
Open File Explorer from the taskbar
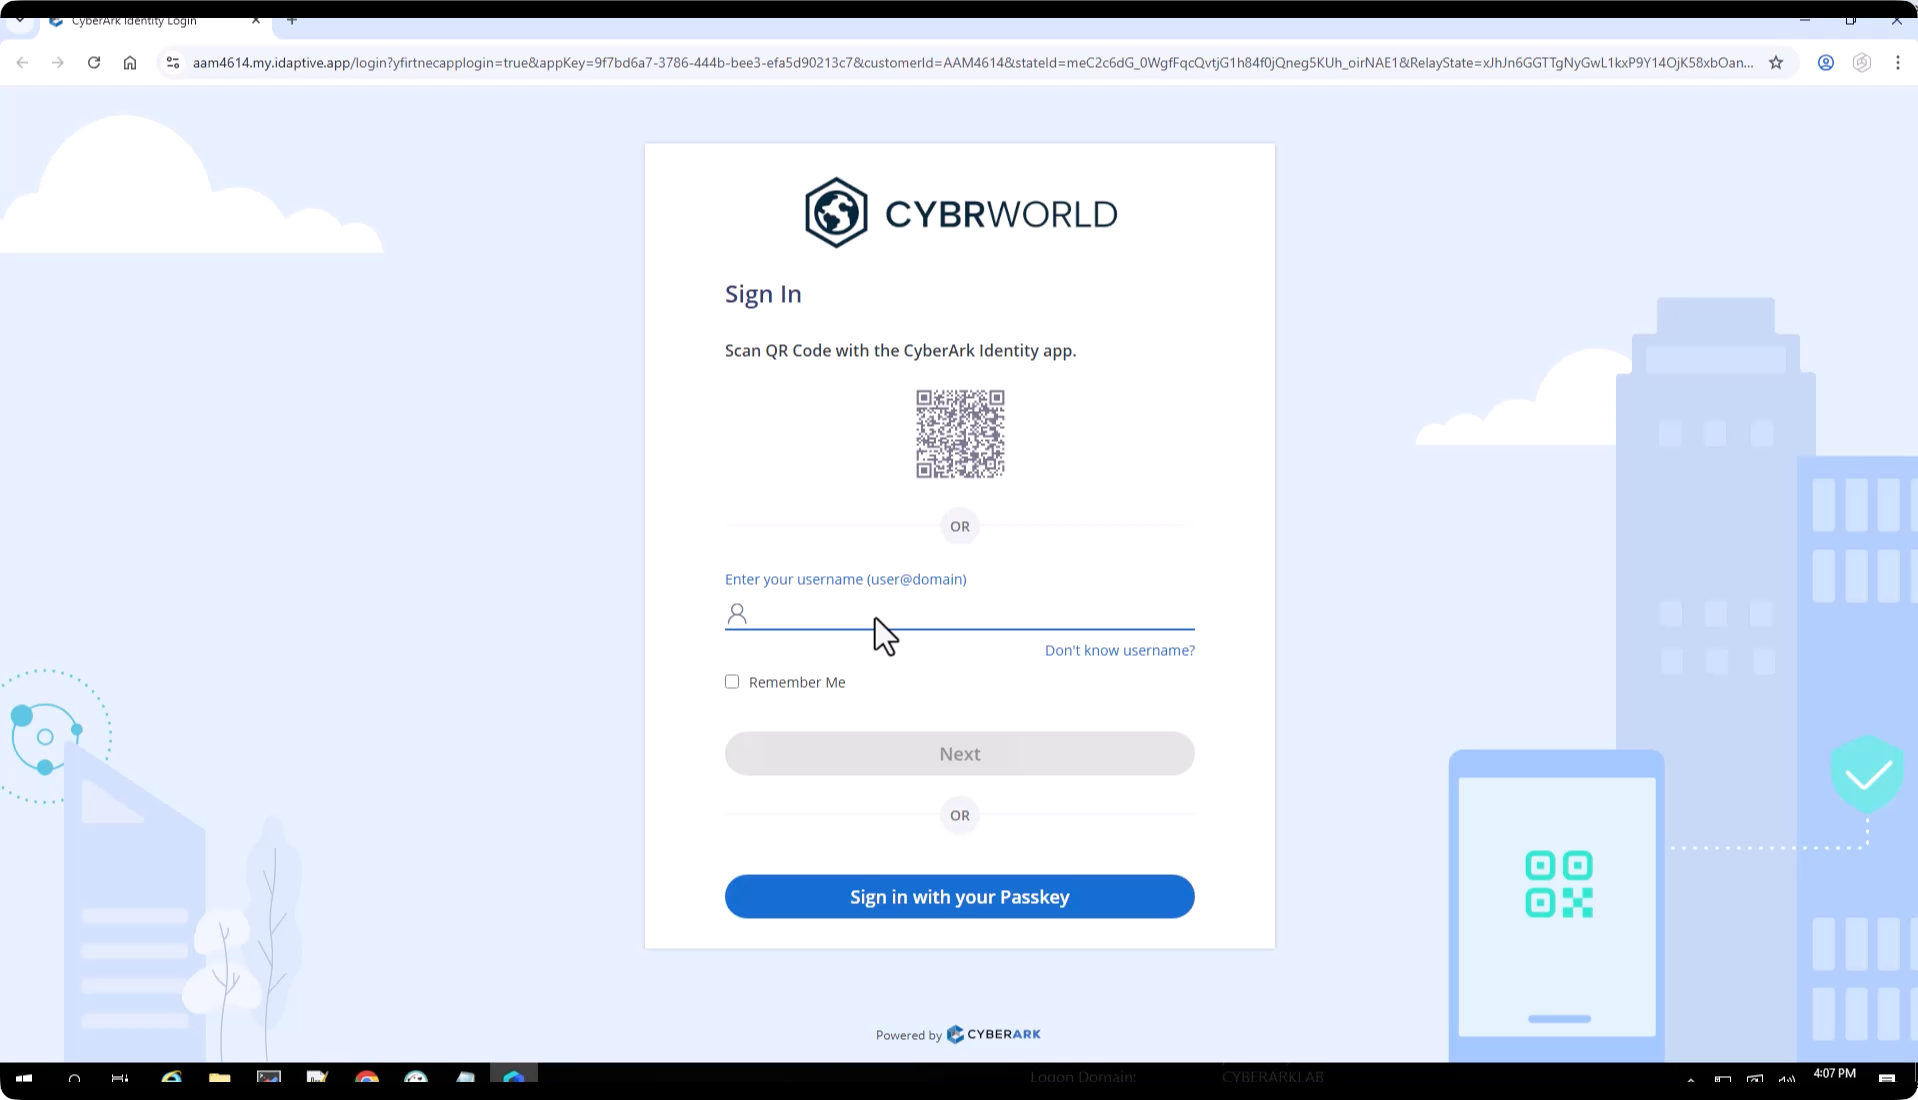pos(220,1078)
